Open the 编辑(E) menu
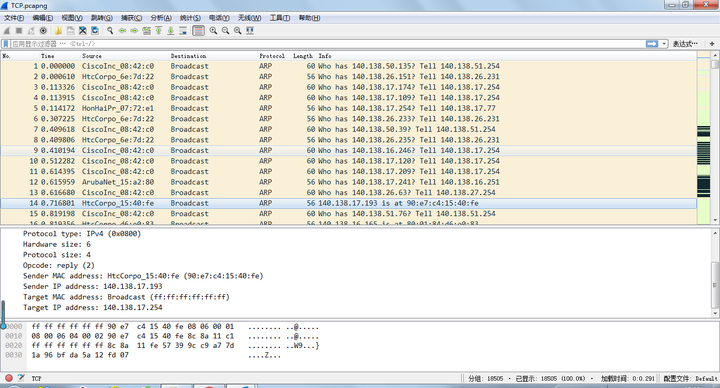 tap(43, 18)
